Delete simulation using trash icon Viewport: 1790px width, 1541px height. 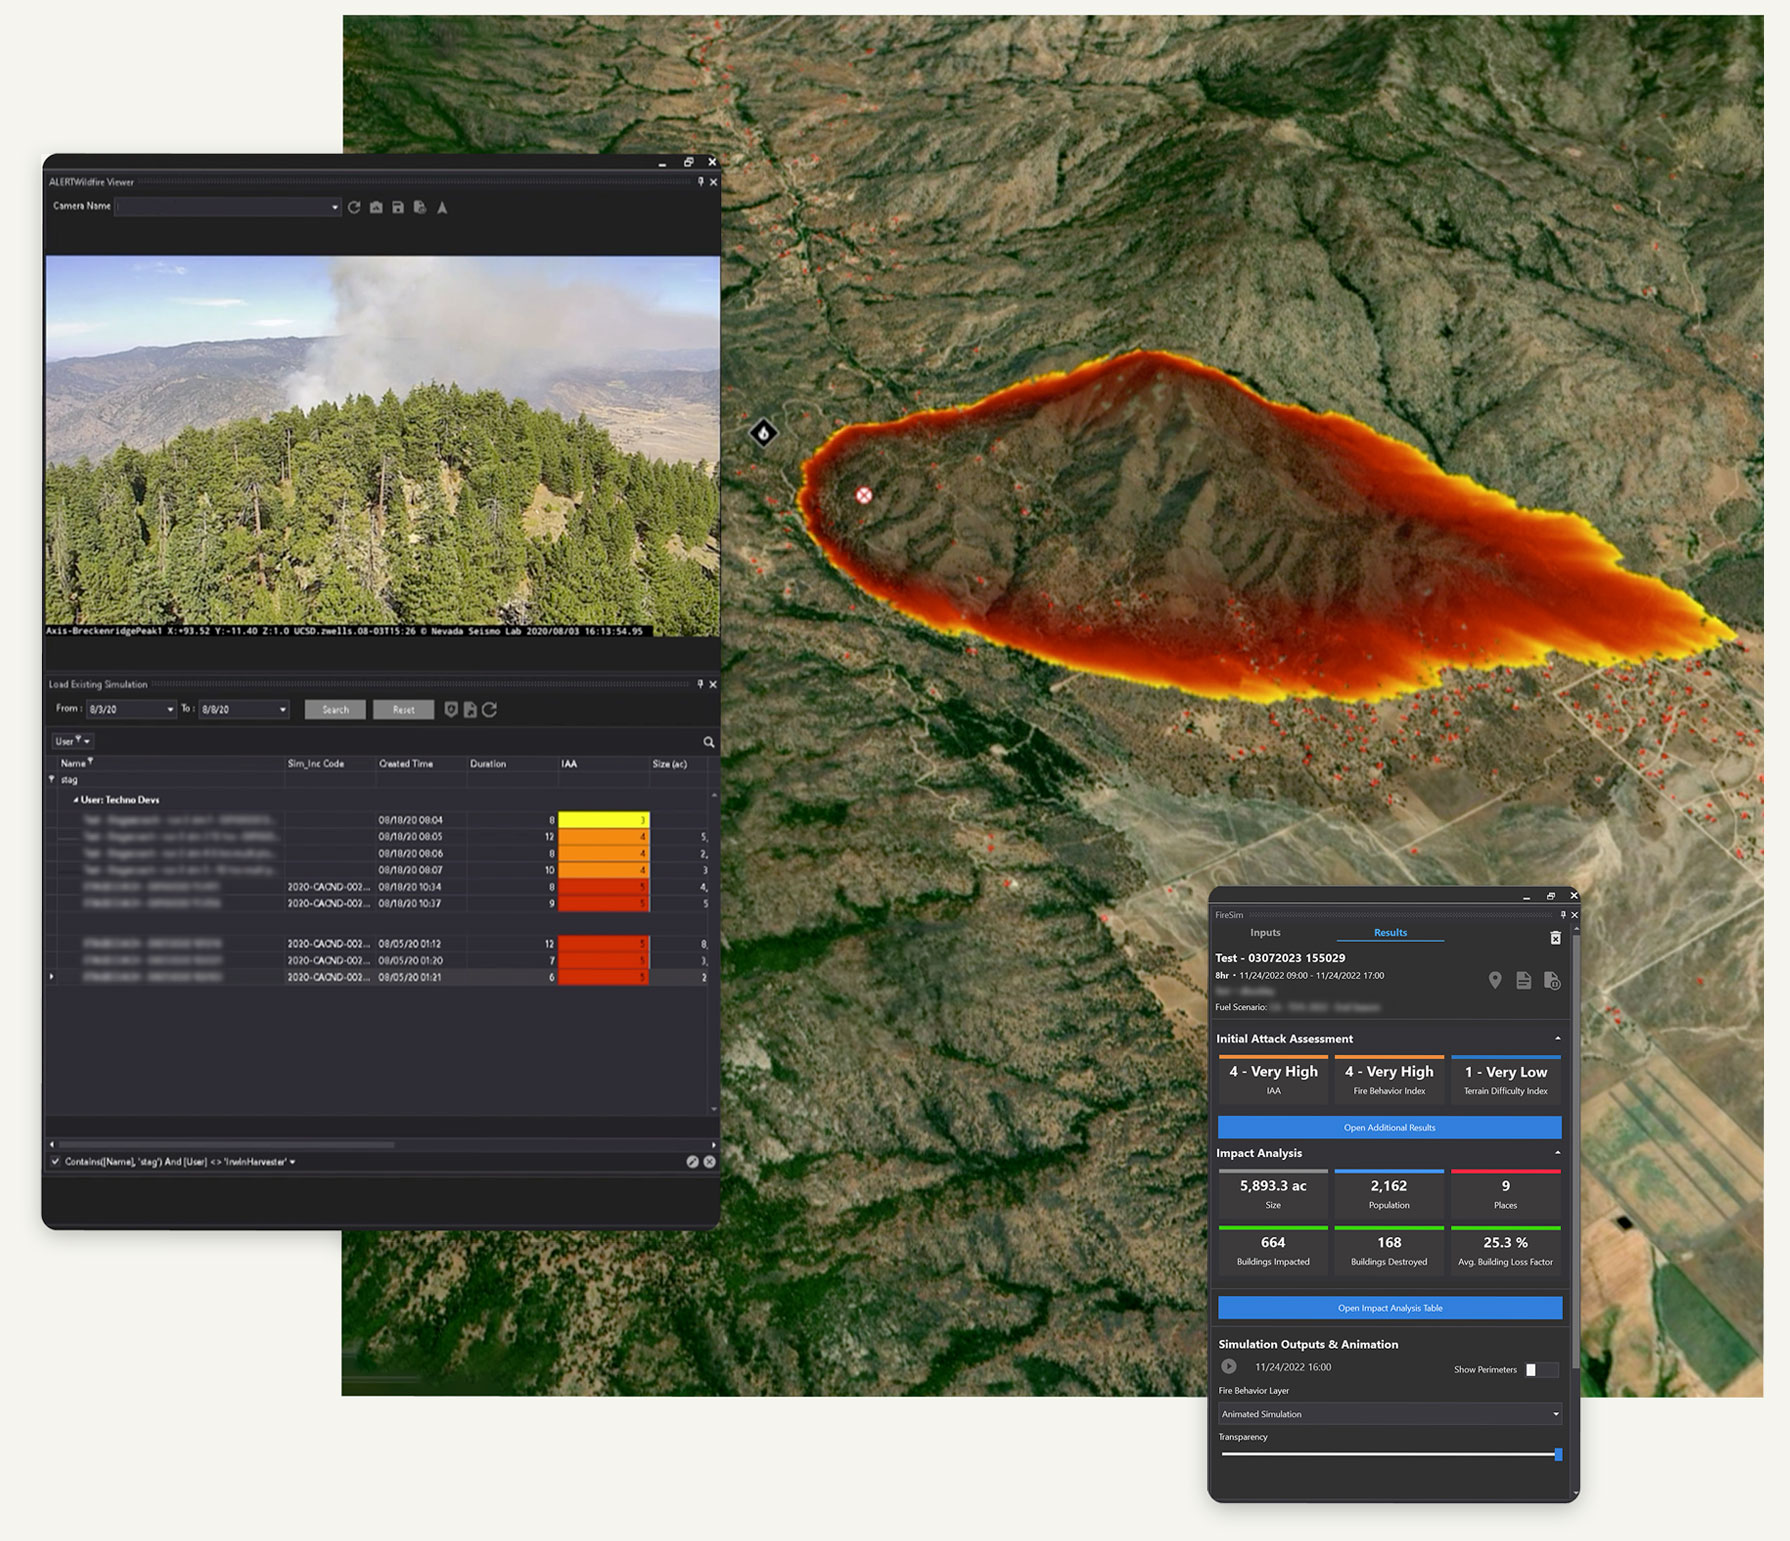pos(1555,937)
